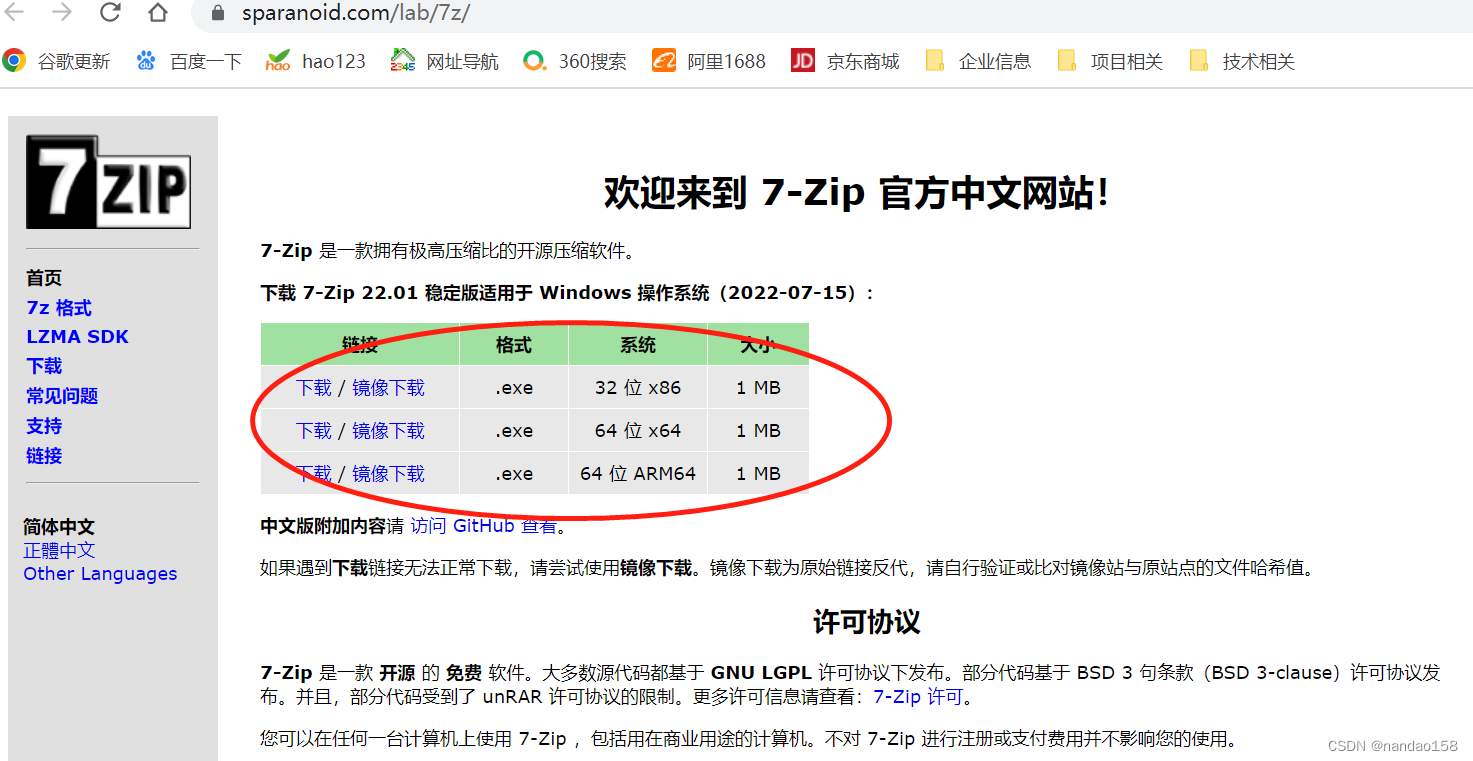
Task: Click the 许可协议 heading
Action: point(866,622)
